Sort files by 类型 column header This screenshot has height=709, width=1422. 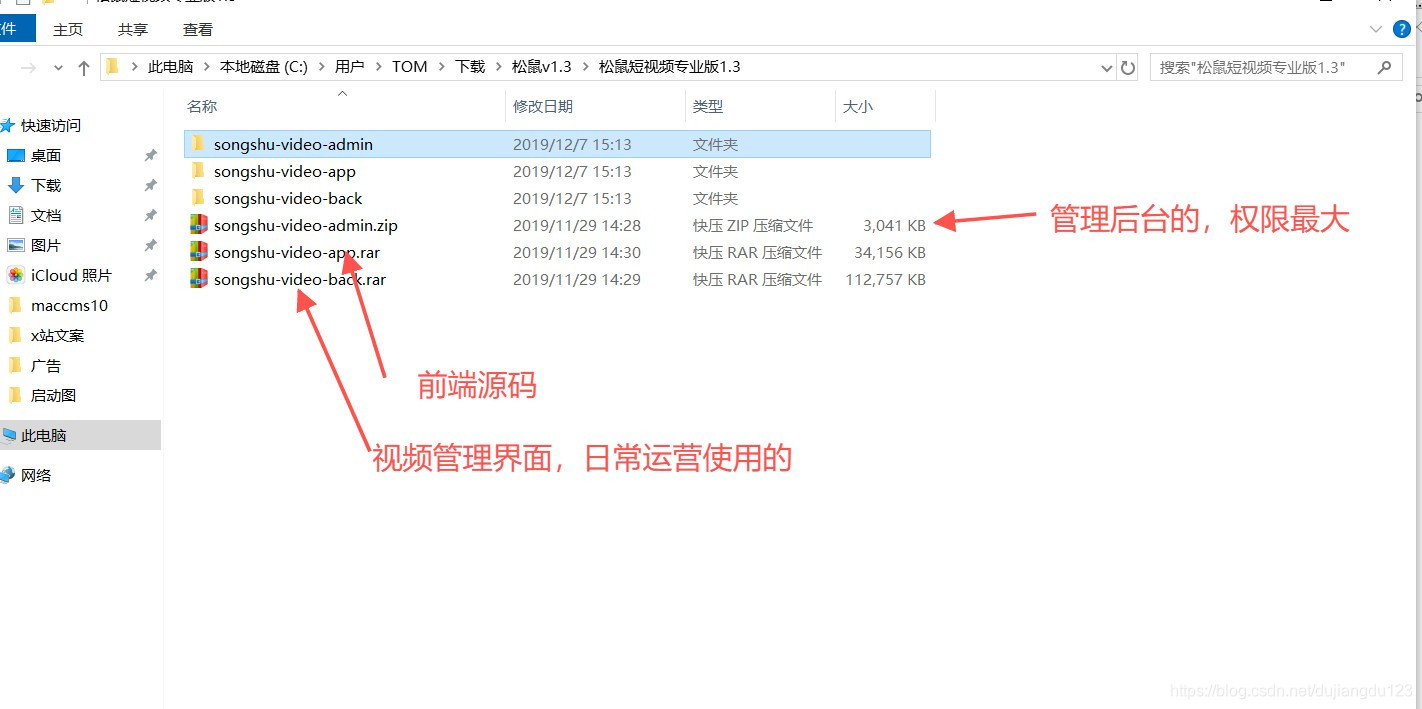708,106
